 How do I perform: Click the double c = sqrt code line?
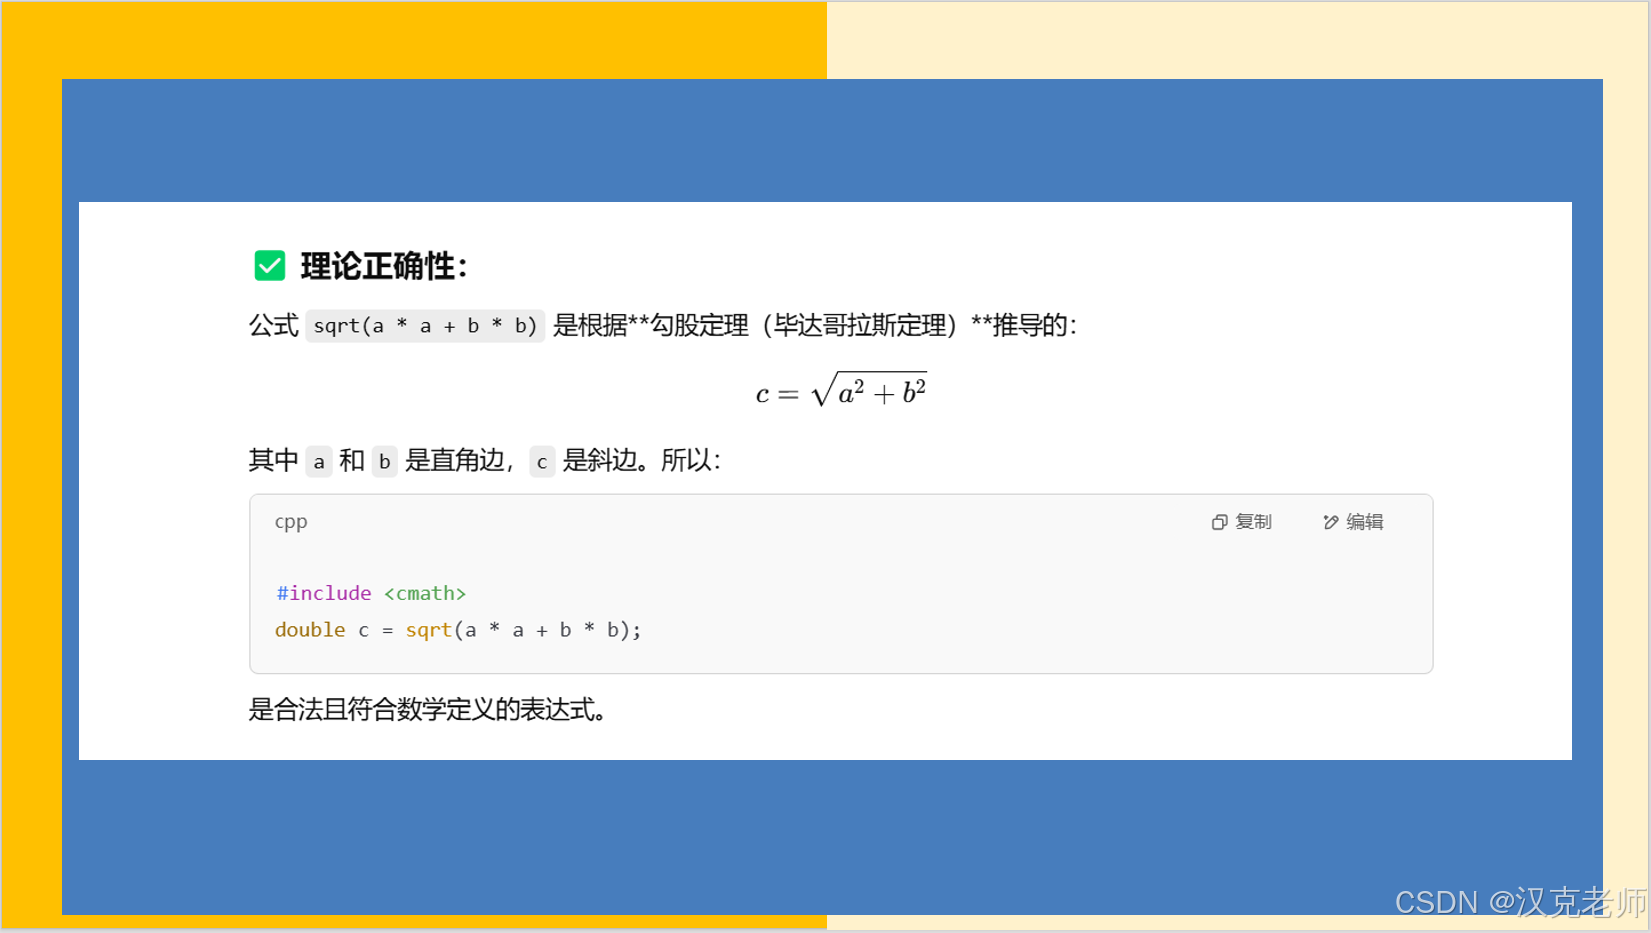point(458,630)
